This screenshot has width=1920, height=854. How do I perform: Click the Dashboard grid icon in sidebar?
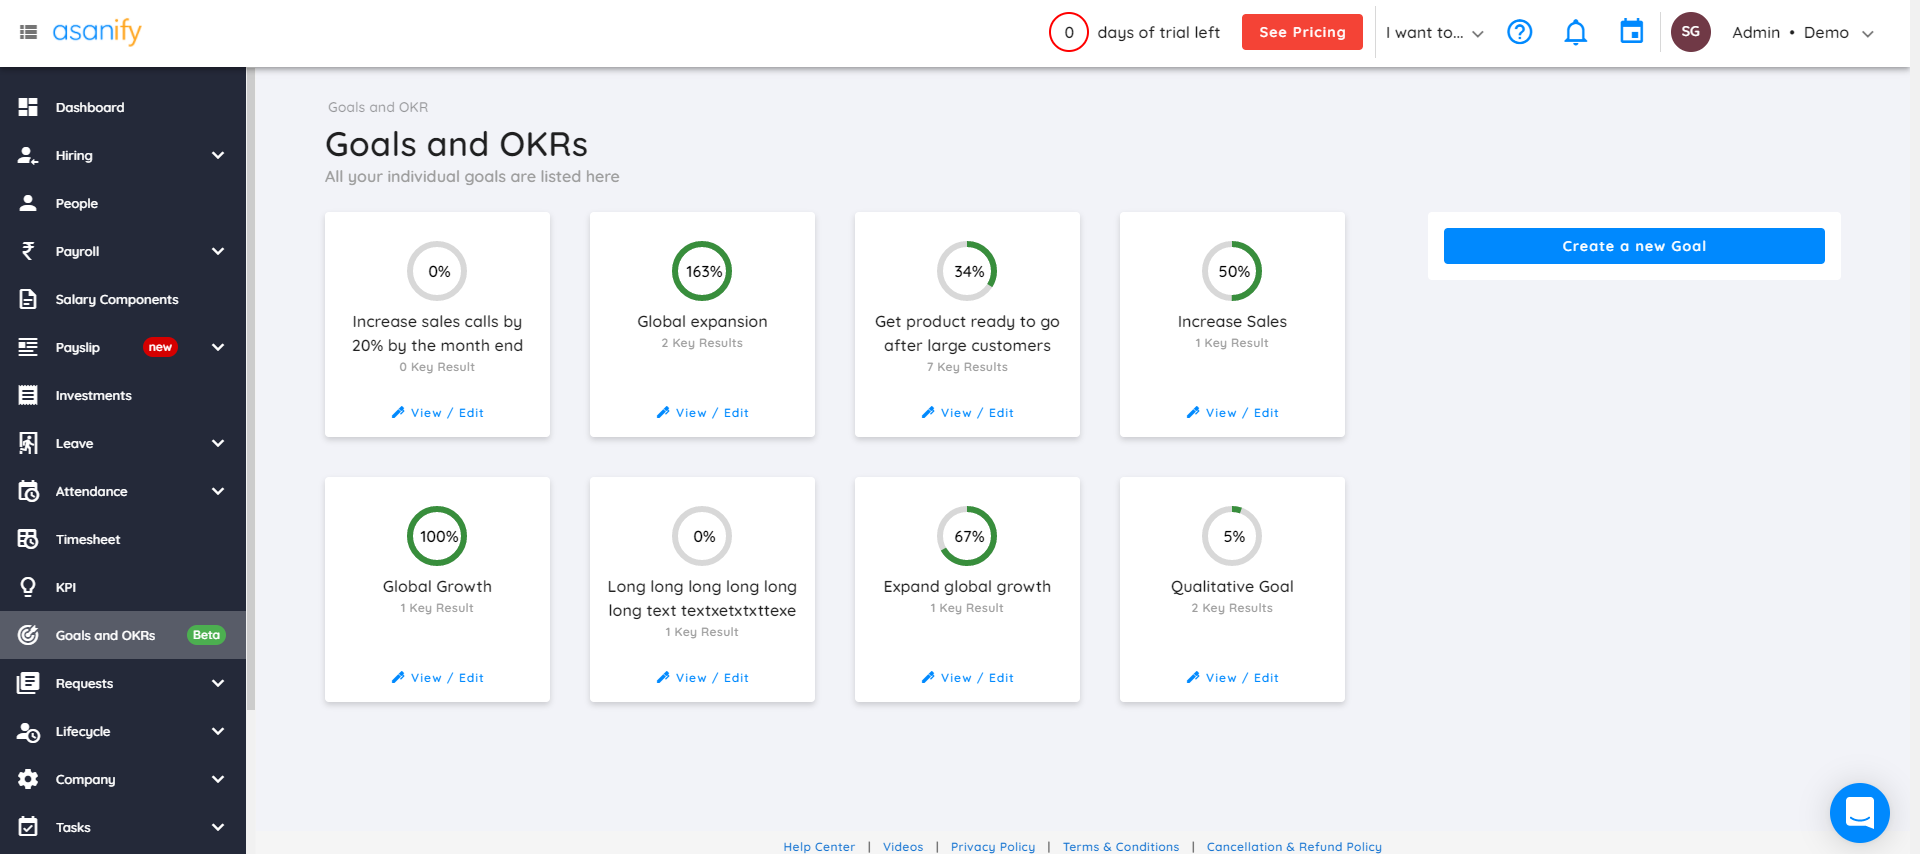pos(28,107)
